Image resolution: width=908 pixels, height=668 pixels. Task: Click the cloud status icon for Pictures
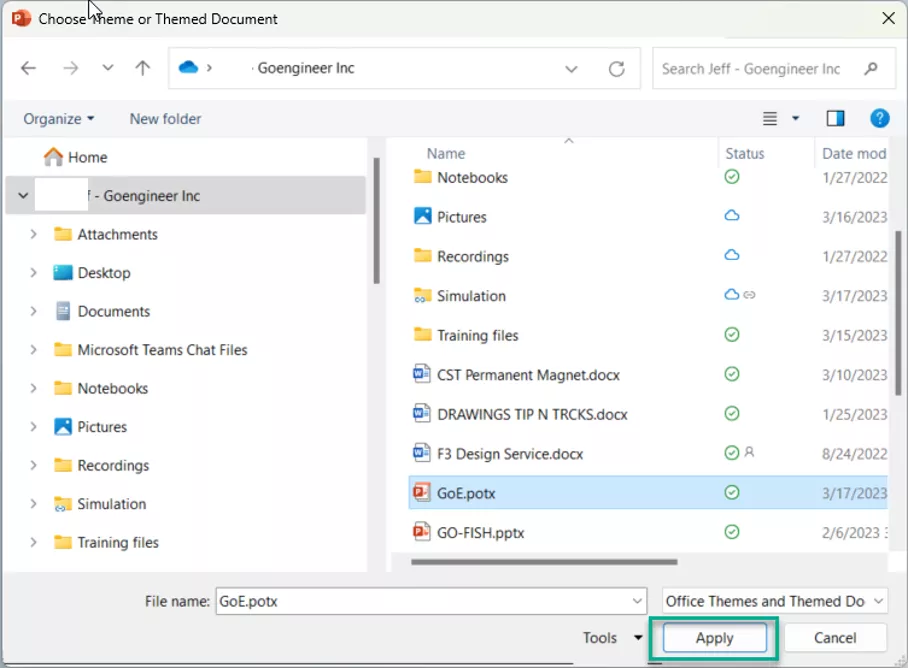point(732,215)
